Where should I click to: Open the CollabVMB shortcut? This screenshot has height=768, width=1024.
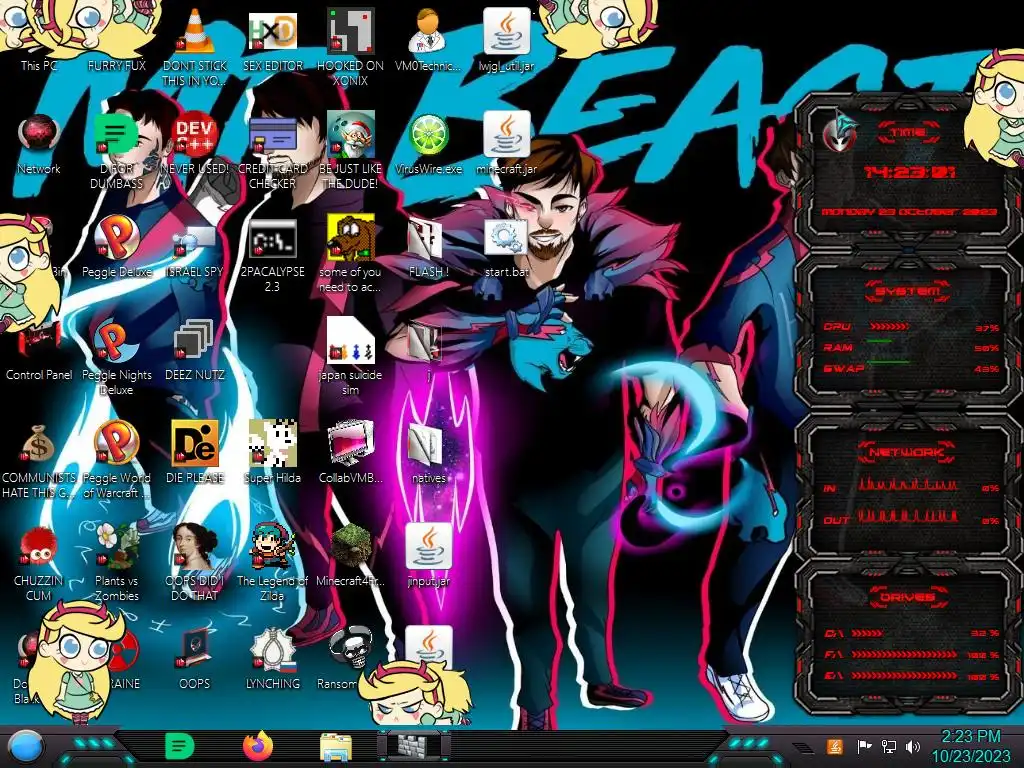[x=350, y=452]
